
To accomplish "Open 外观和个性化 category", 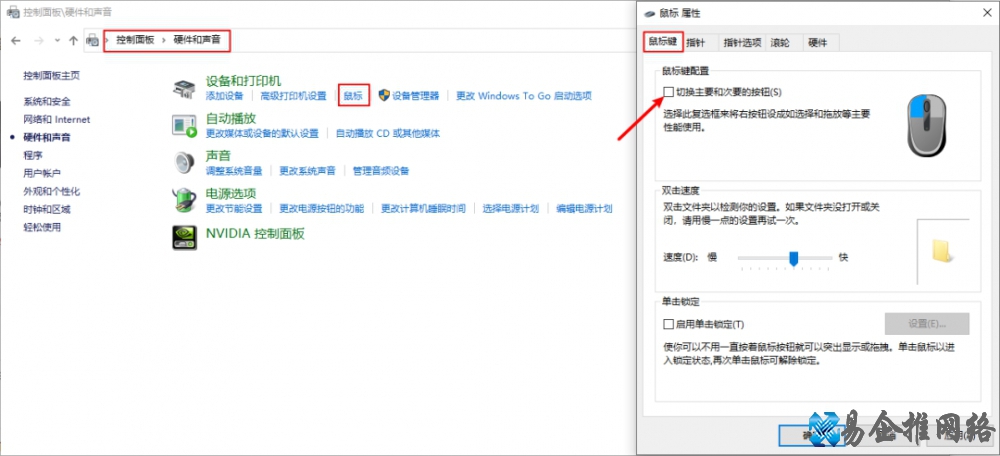I will click(x=52, y=191).
